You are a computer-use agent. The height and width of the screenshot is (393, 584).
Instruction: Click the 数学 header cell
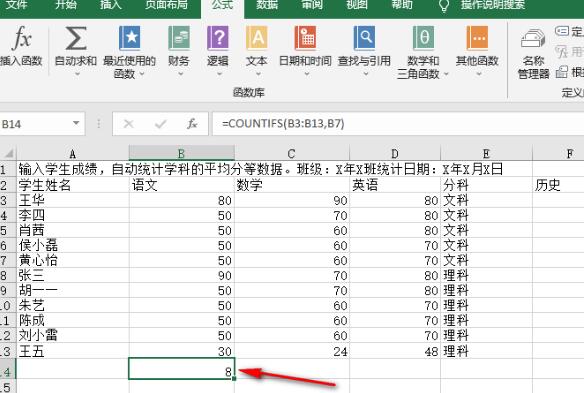292,185
